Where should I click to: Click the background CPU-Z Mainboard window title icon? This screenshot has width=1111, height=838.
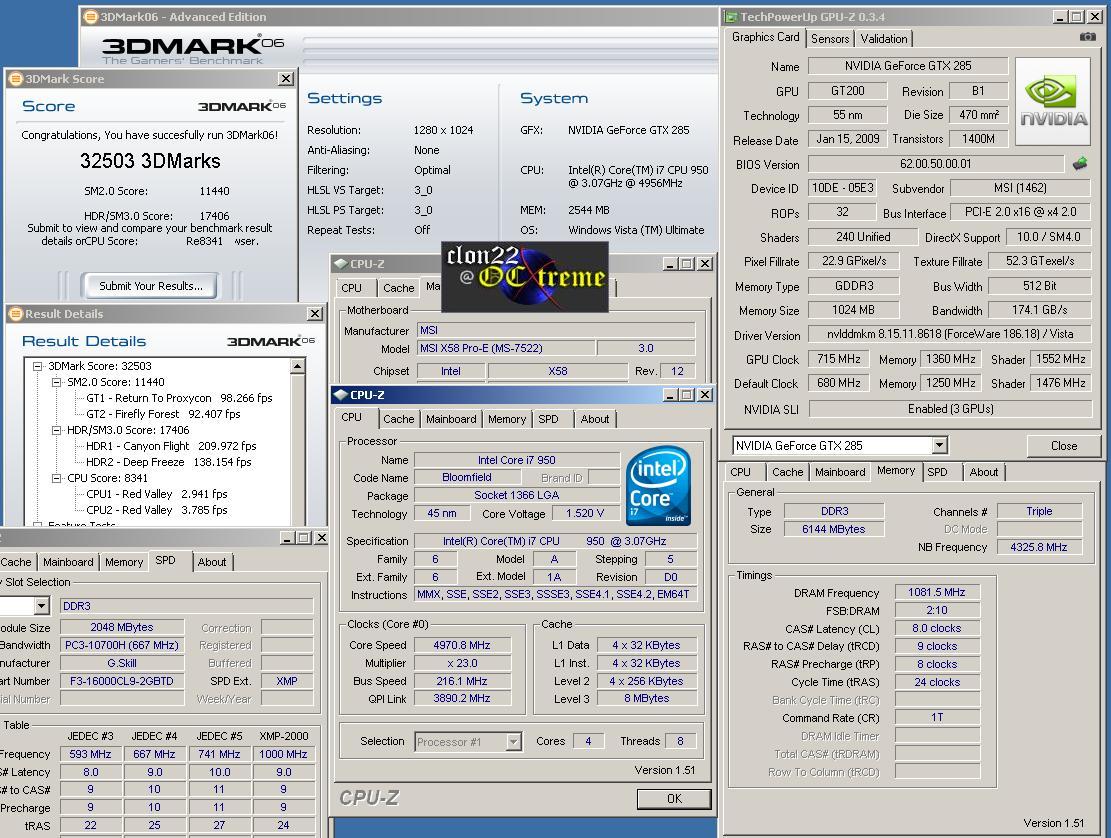coord(340,264)
